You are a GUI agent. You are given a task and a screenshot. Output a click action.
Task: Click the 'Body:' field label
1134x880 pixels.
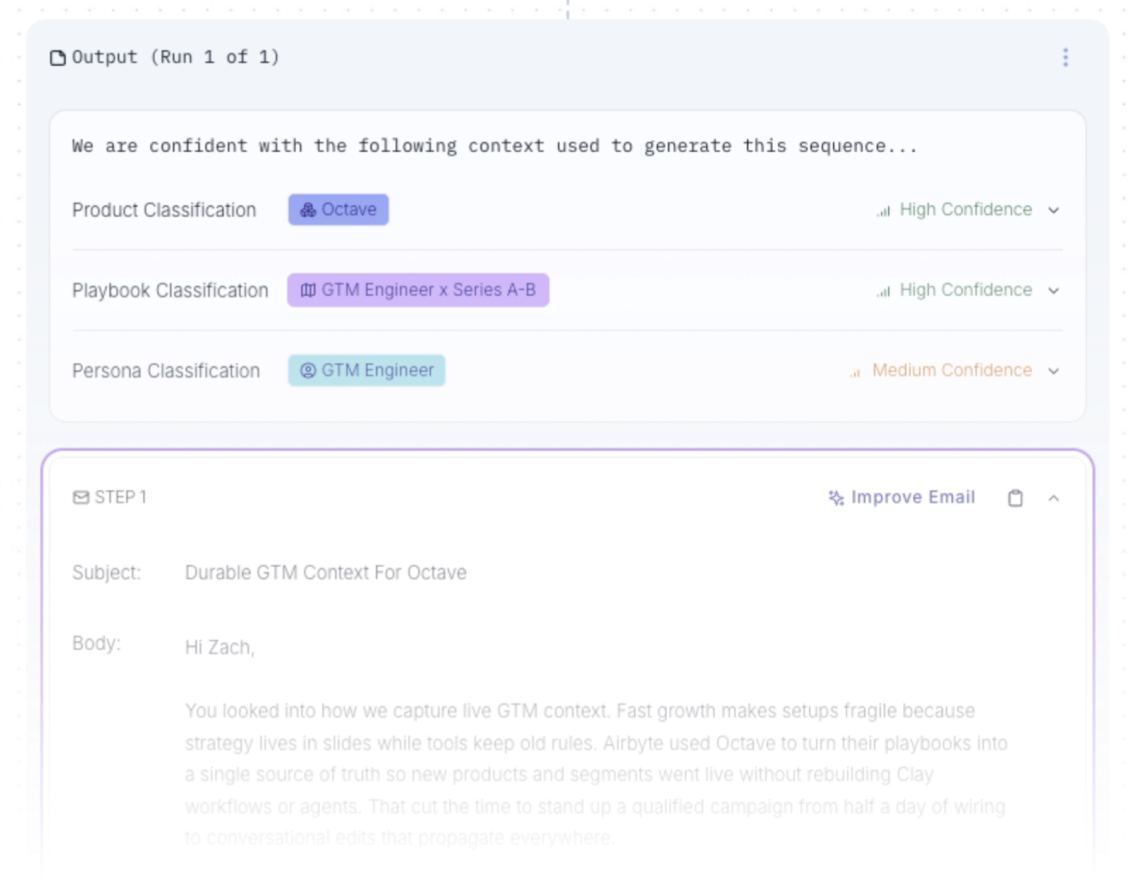pyautogui.click(x=96, y=644)
